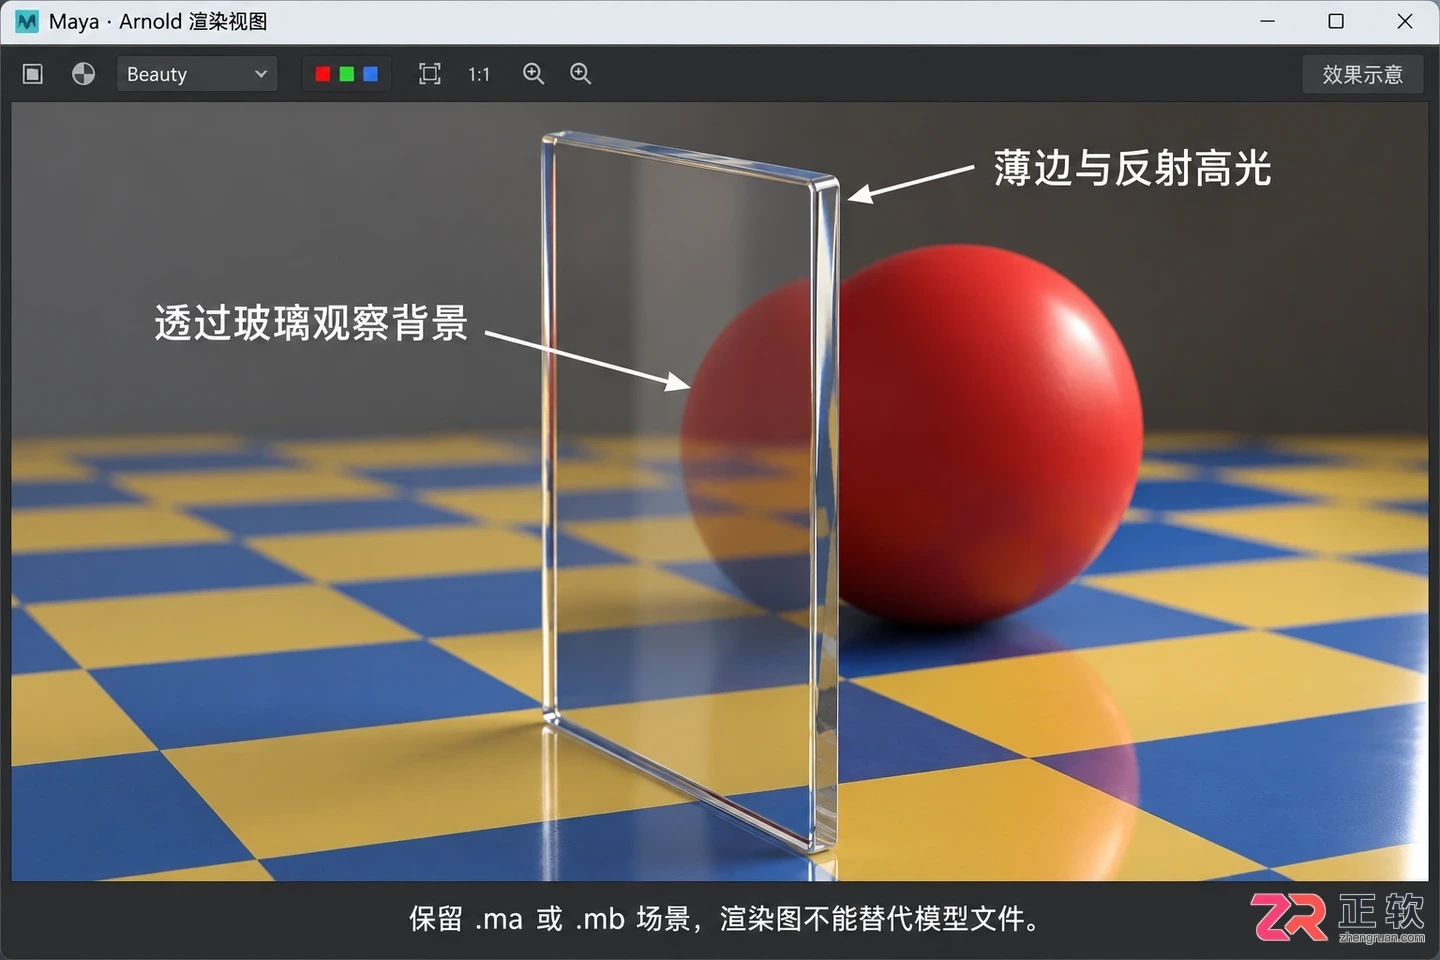1440x960 pixels.
Task: Toggle the red channel swatch
Action: (x=322, y=74)
